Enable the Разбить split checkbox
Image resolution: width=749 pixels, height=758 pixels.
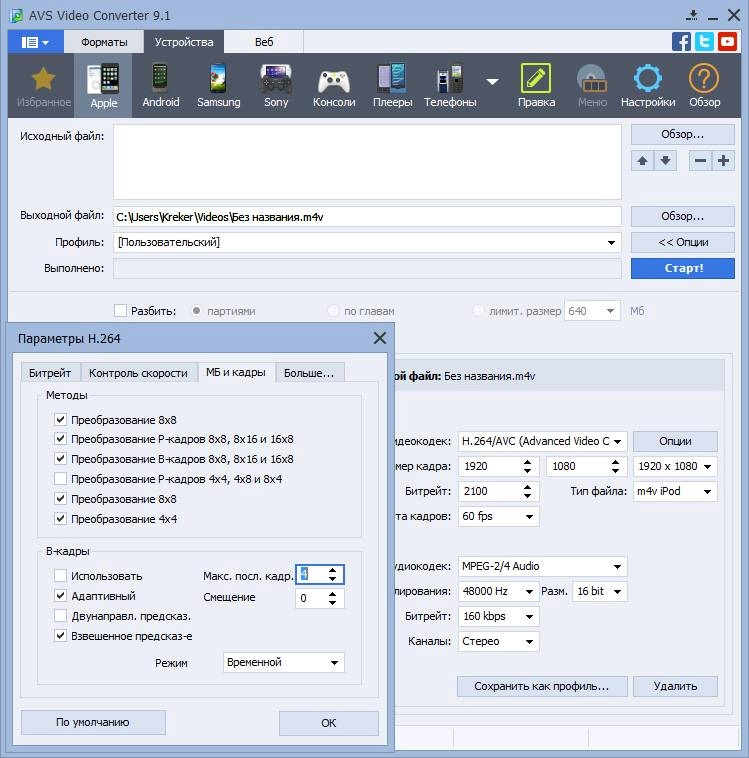click(120, 310)
